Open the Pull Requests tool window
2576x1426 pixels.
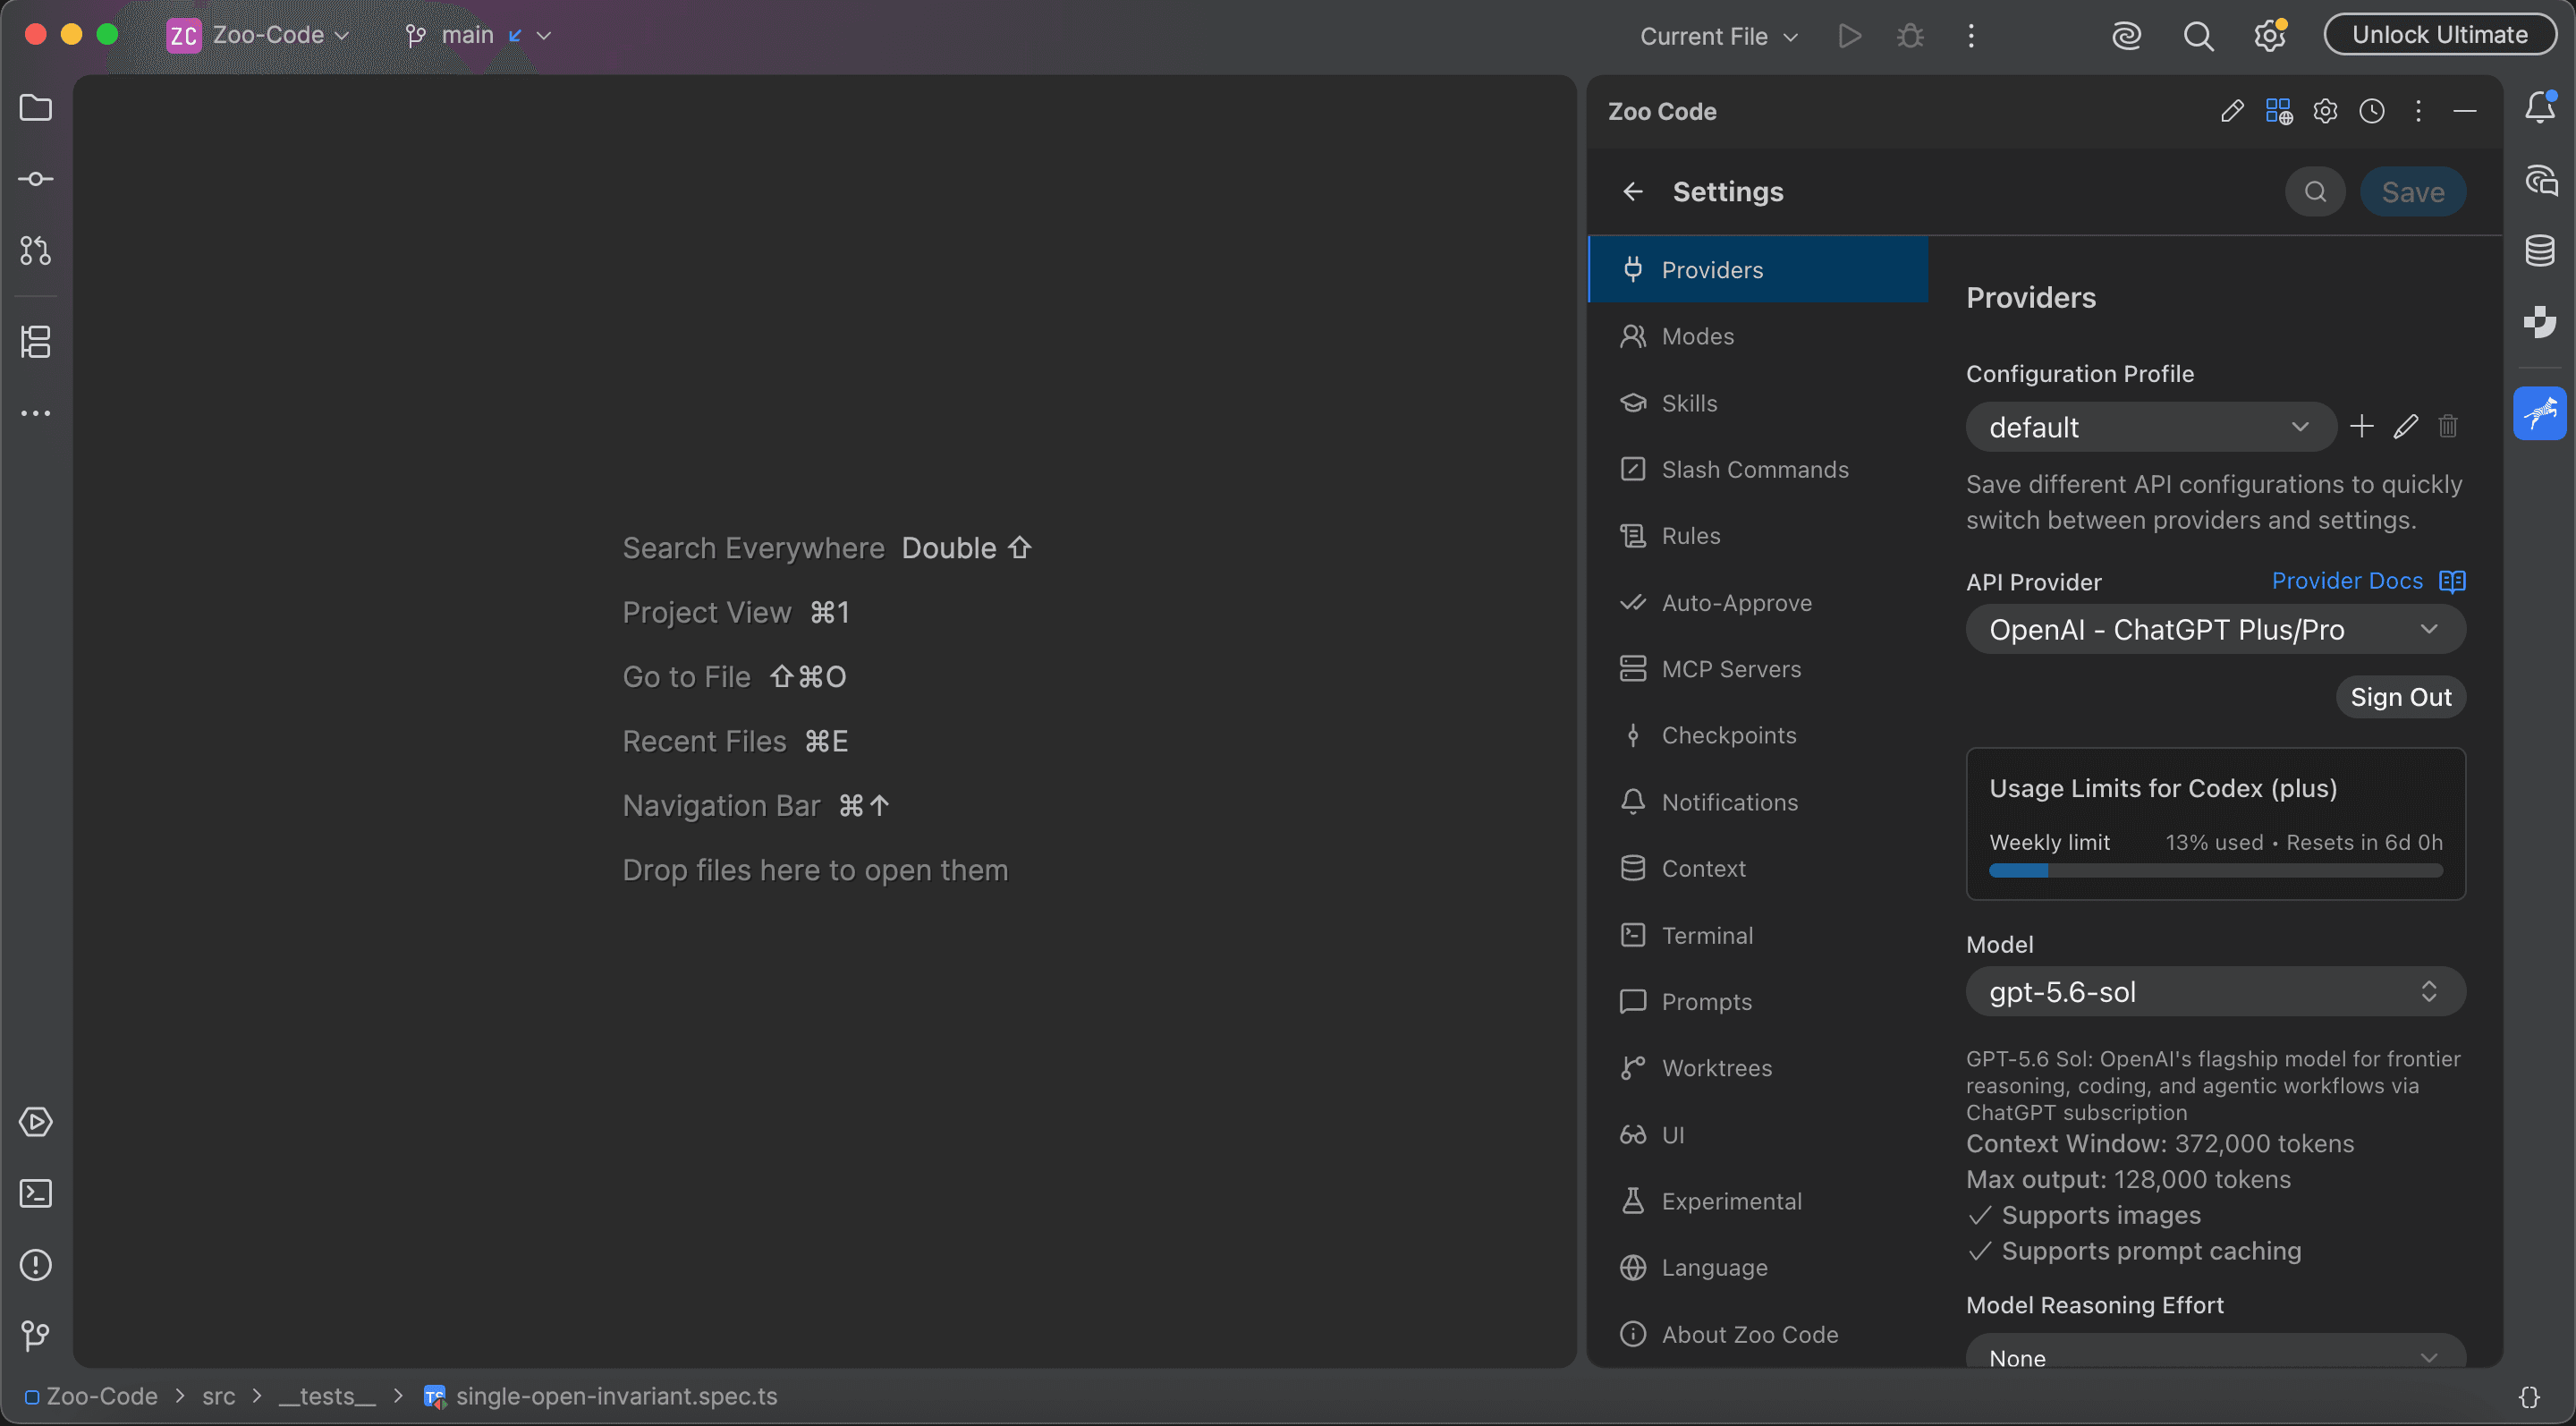coord(36,250)
